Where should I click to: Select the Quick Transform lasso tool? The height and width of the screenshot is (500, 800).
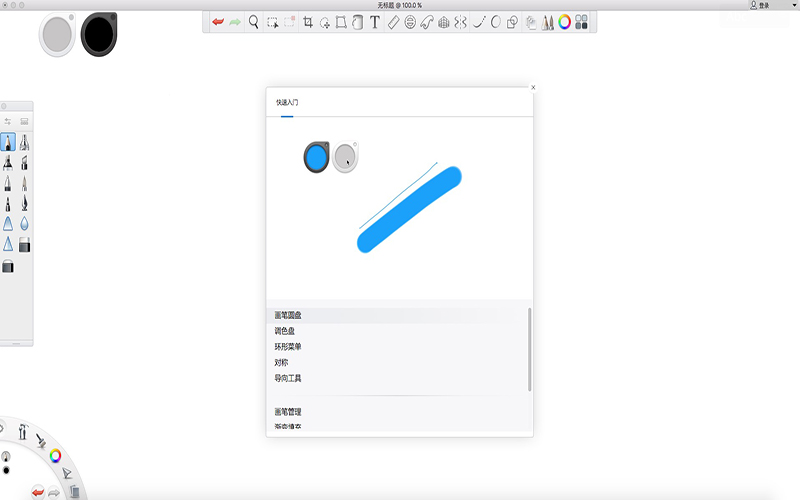click(x=324, y=22)
